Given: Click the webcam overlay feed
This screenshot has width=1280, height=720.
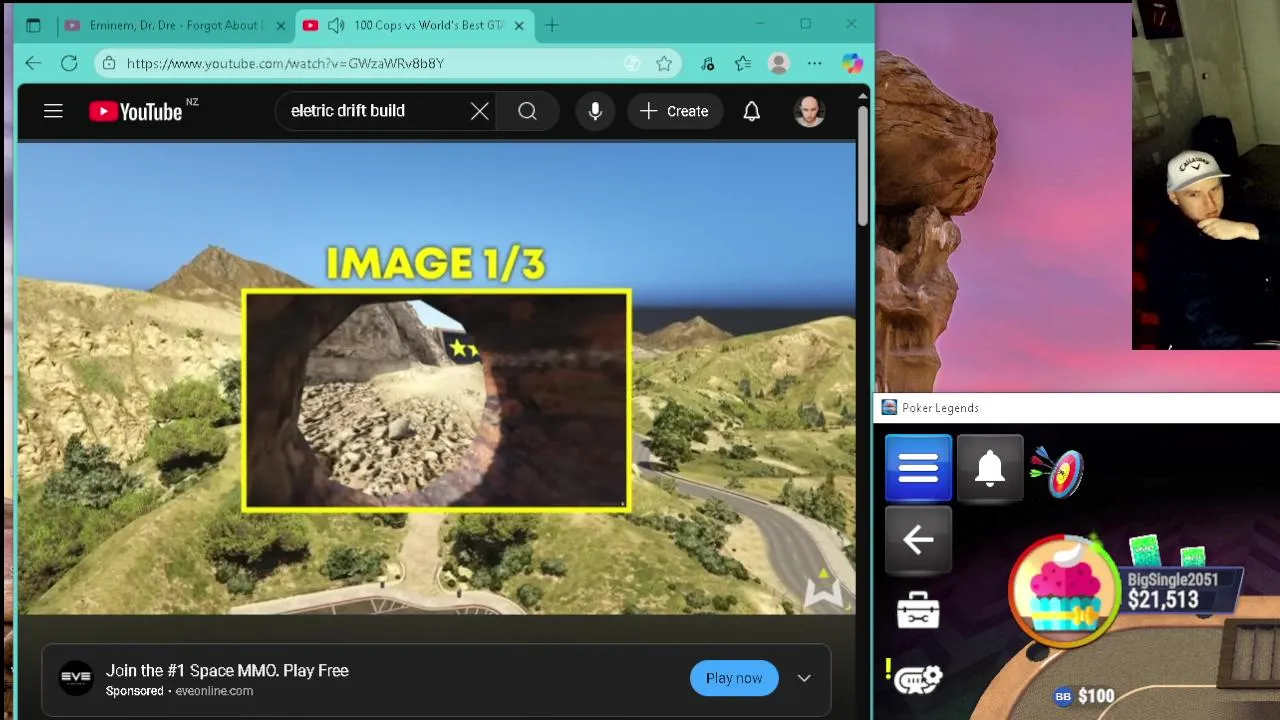Looking at the screenshot, I should coord(1206,175).
